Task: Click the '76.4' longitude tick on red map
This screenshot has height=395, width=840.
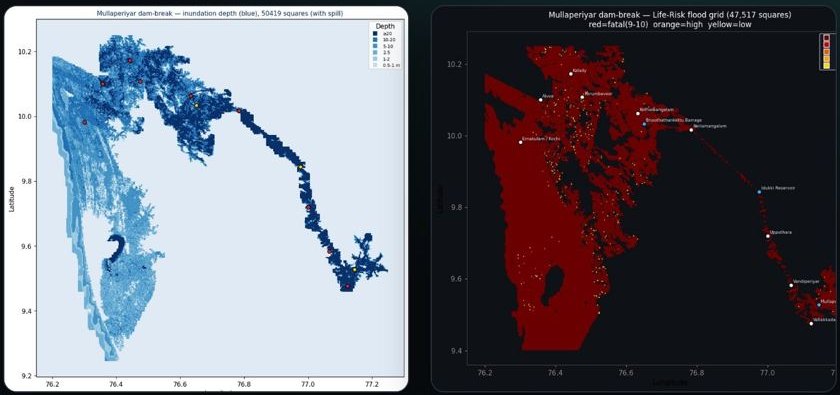Action: coord(556,372)
